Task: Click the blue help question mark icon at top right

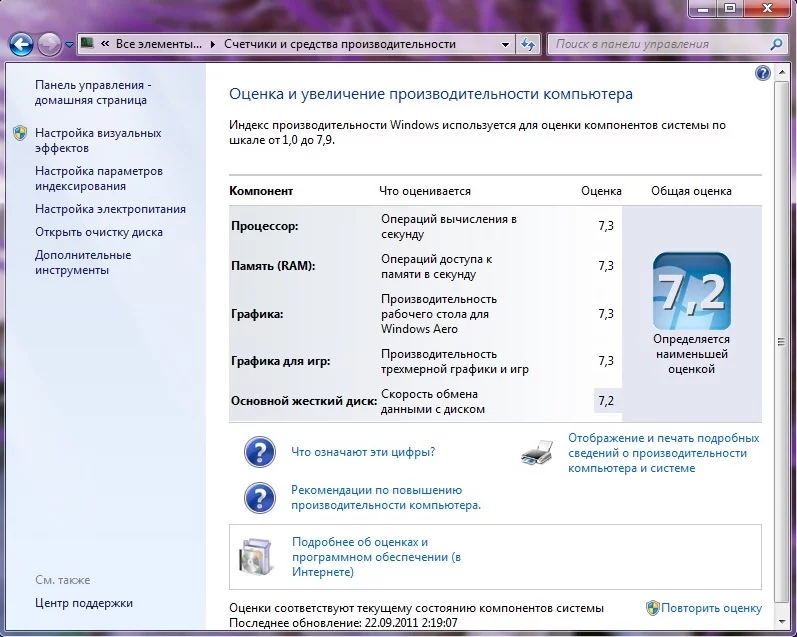Action: point(763,74)
